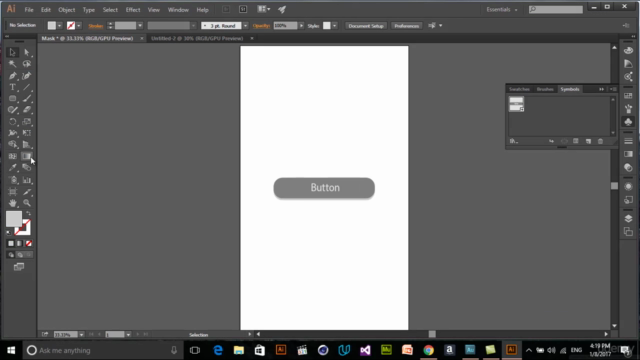
Task: Select the Direct Selection tool
Action: point(27,52)
